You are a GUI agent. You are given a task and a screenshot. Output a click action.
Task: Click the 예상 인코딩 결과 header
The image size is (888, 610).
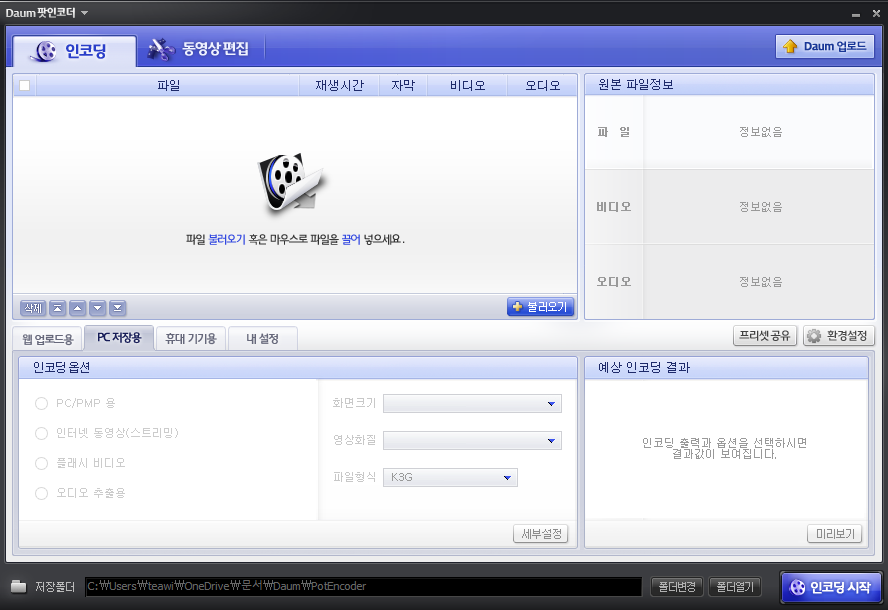[727, 368]
